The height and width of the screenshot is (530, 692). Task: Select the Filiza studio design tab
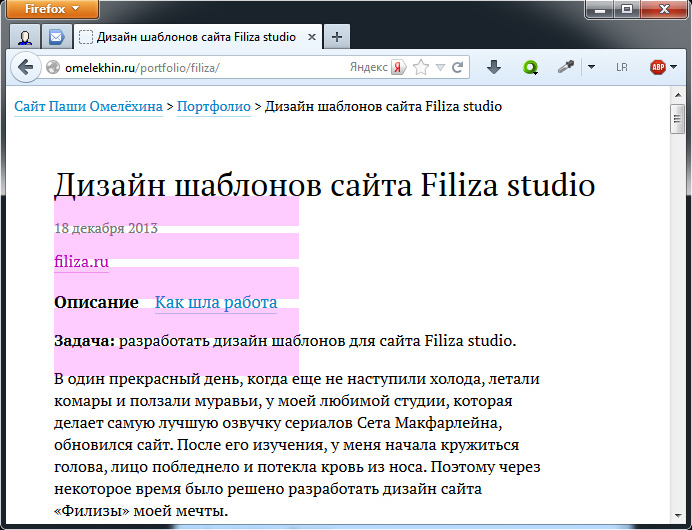[186, 37]
